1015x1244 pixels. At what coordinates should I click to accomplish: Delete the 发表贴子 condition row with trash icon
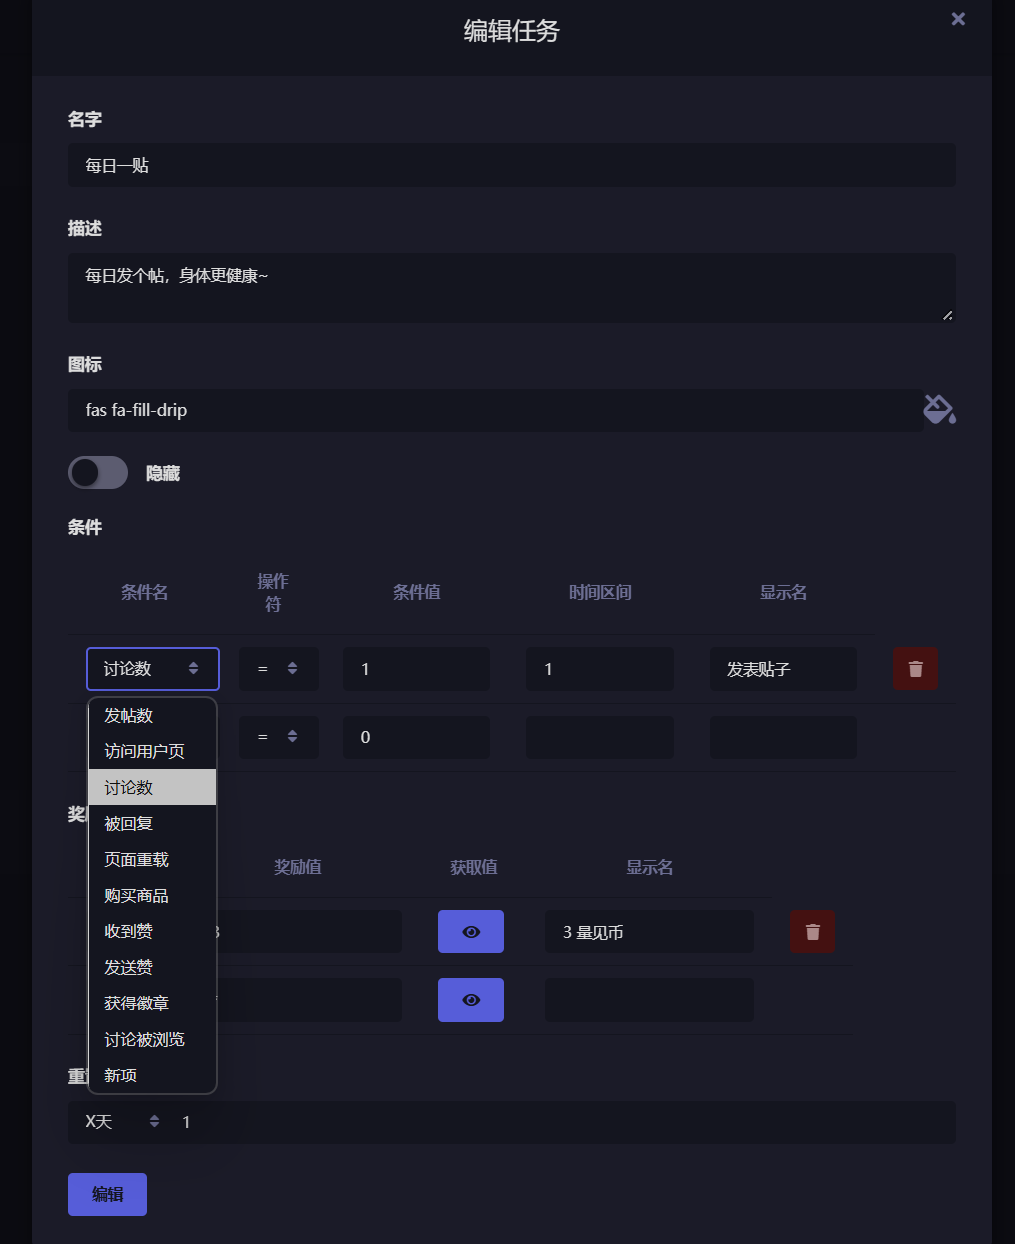(915, 668)
